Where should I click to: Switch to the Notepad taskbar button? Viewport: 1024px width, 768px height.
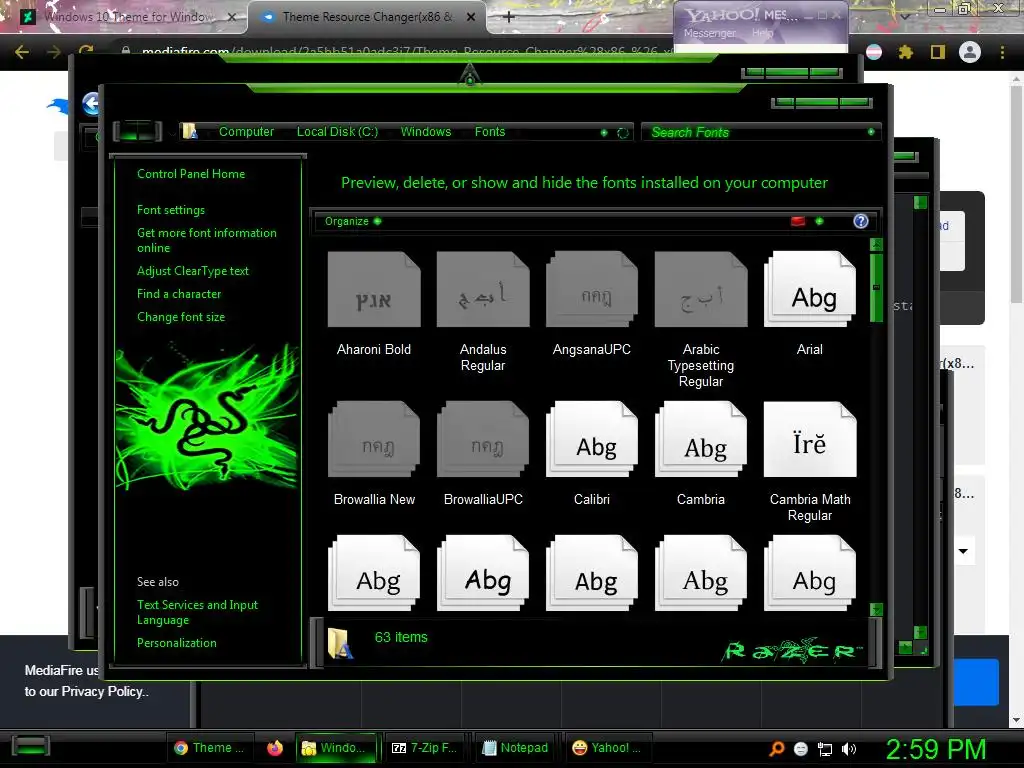pos(516,748)
